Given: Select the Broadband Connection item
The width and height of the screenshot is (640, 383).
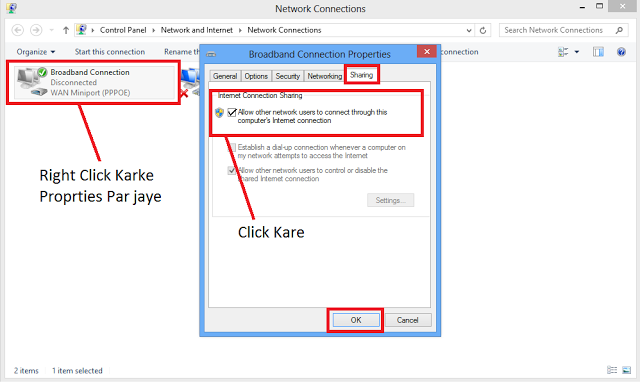Looking at the screenshot, I should 95,82.
